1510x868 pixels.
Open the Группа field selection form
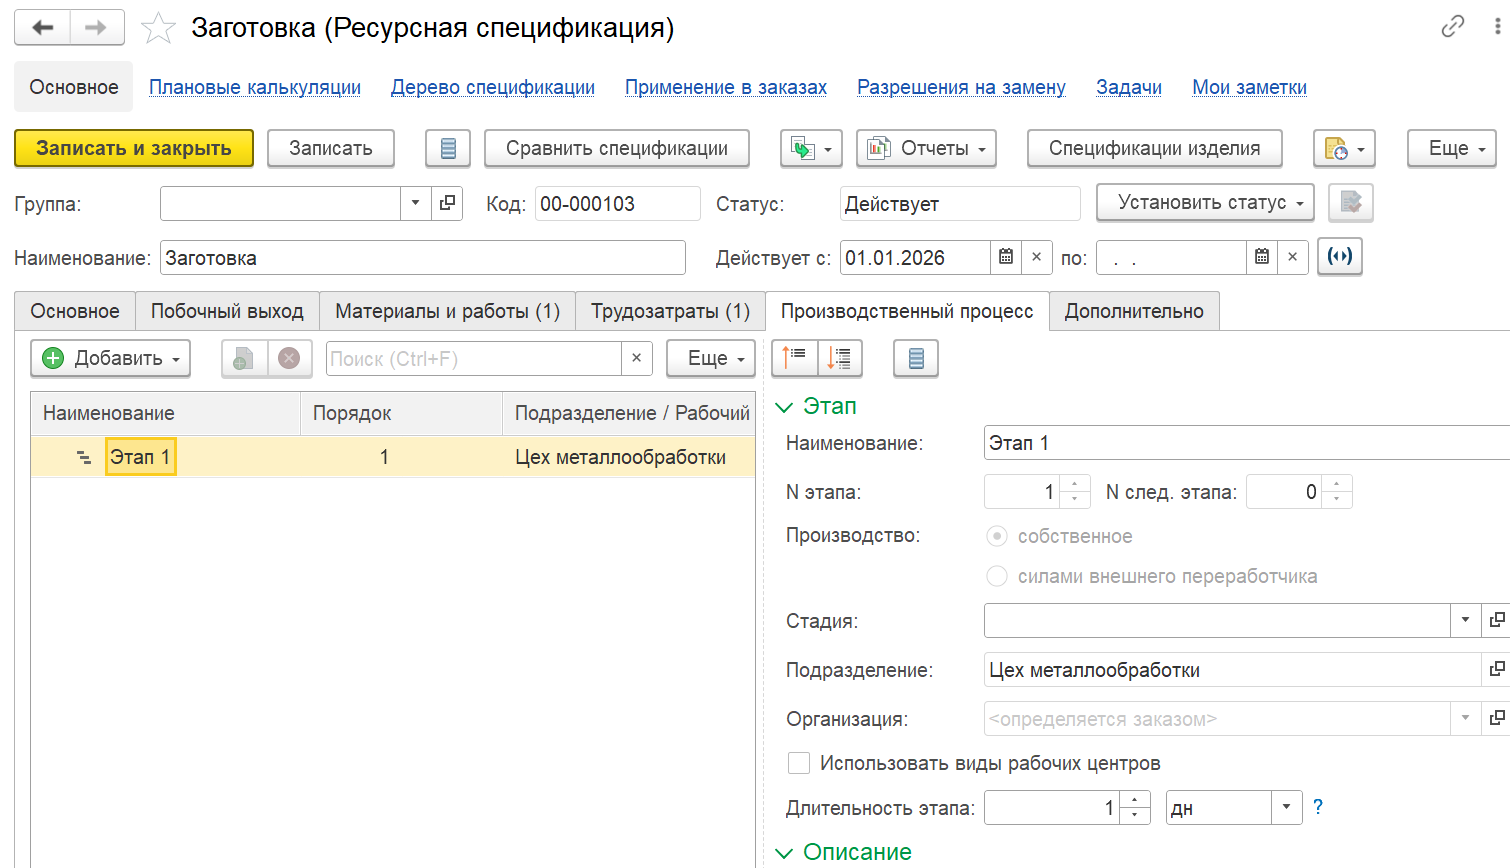pos(447,203)
